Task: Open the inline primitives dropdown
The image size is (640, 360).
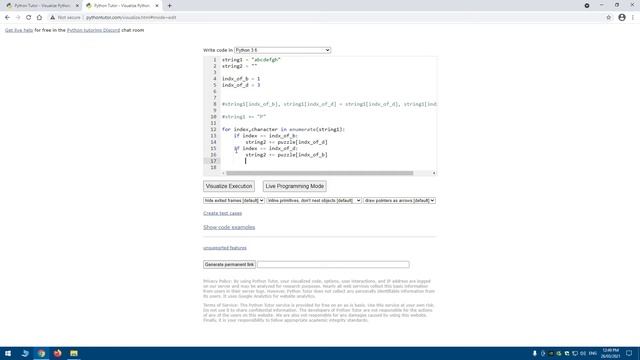Action: tap(314, 200)
